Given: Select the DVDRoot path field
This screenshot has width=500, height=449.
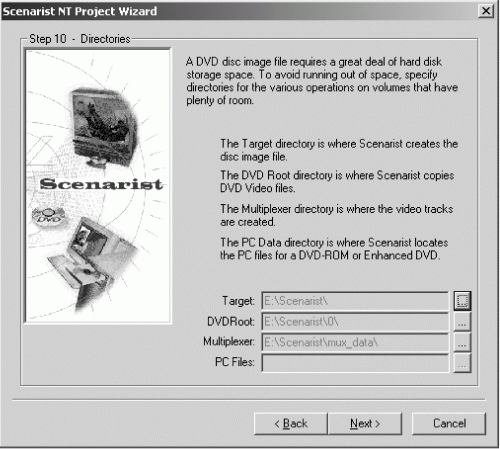Looking at the screenshot, I should click(x=355, y=322).
